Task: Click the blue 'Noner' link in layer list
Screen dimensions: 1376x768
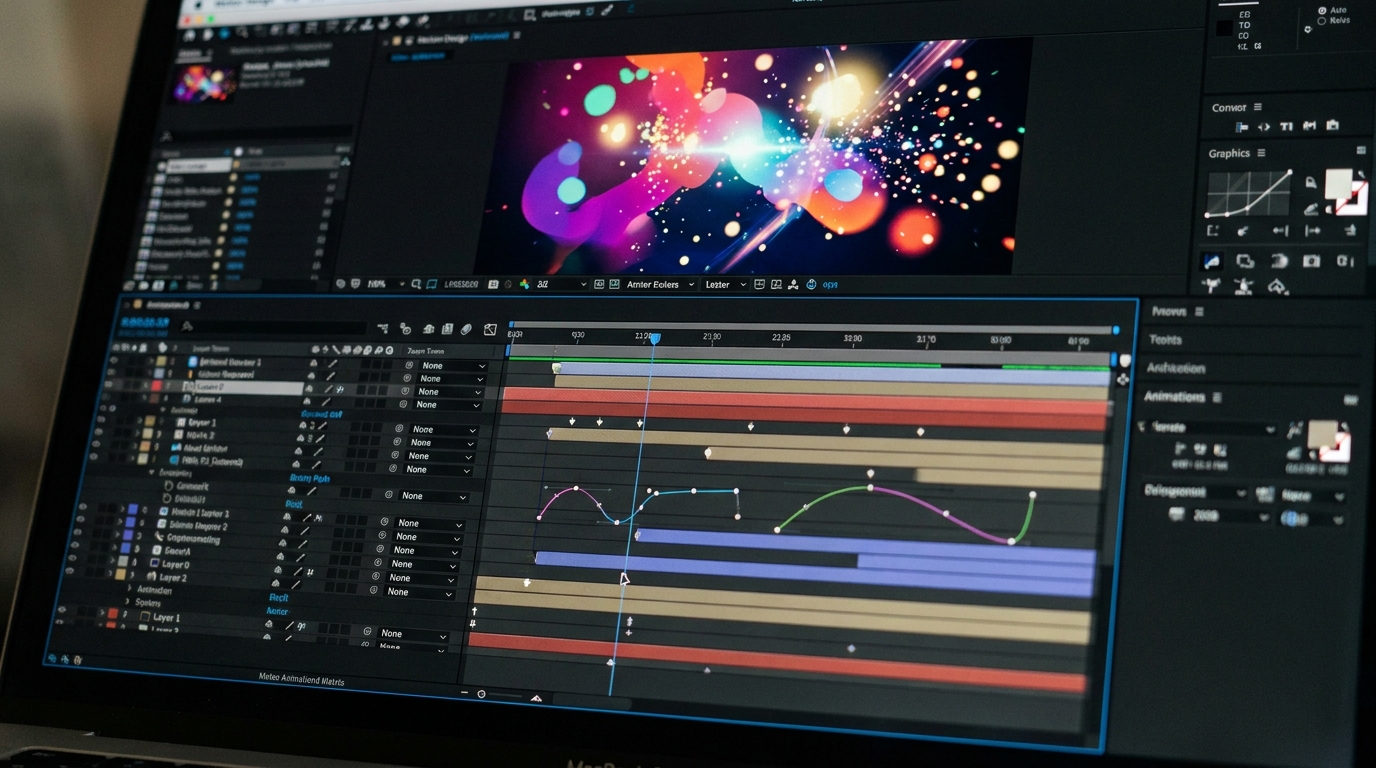Action: (277, 611)
